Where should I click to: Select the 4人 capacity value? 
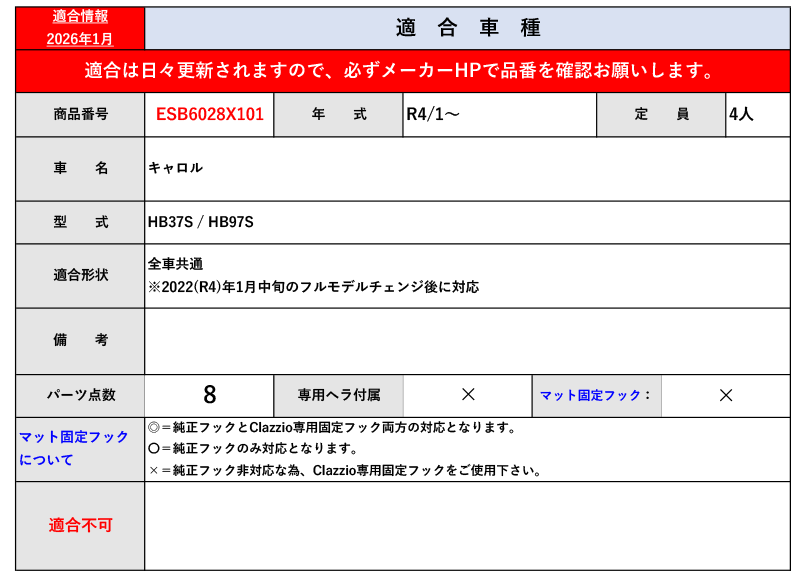point(741,115)
